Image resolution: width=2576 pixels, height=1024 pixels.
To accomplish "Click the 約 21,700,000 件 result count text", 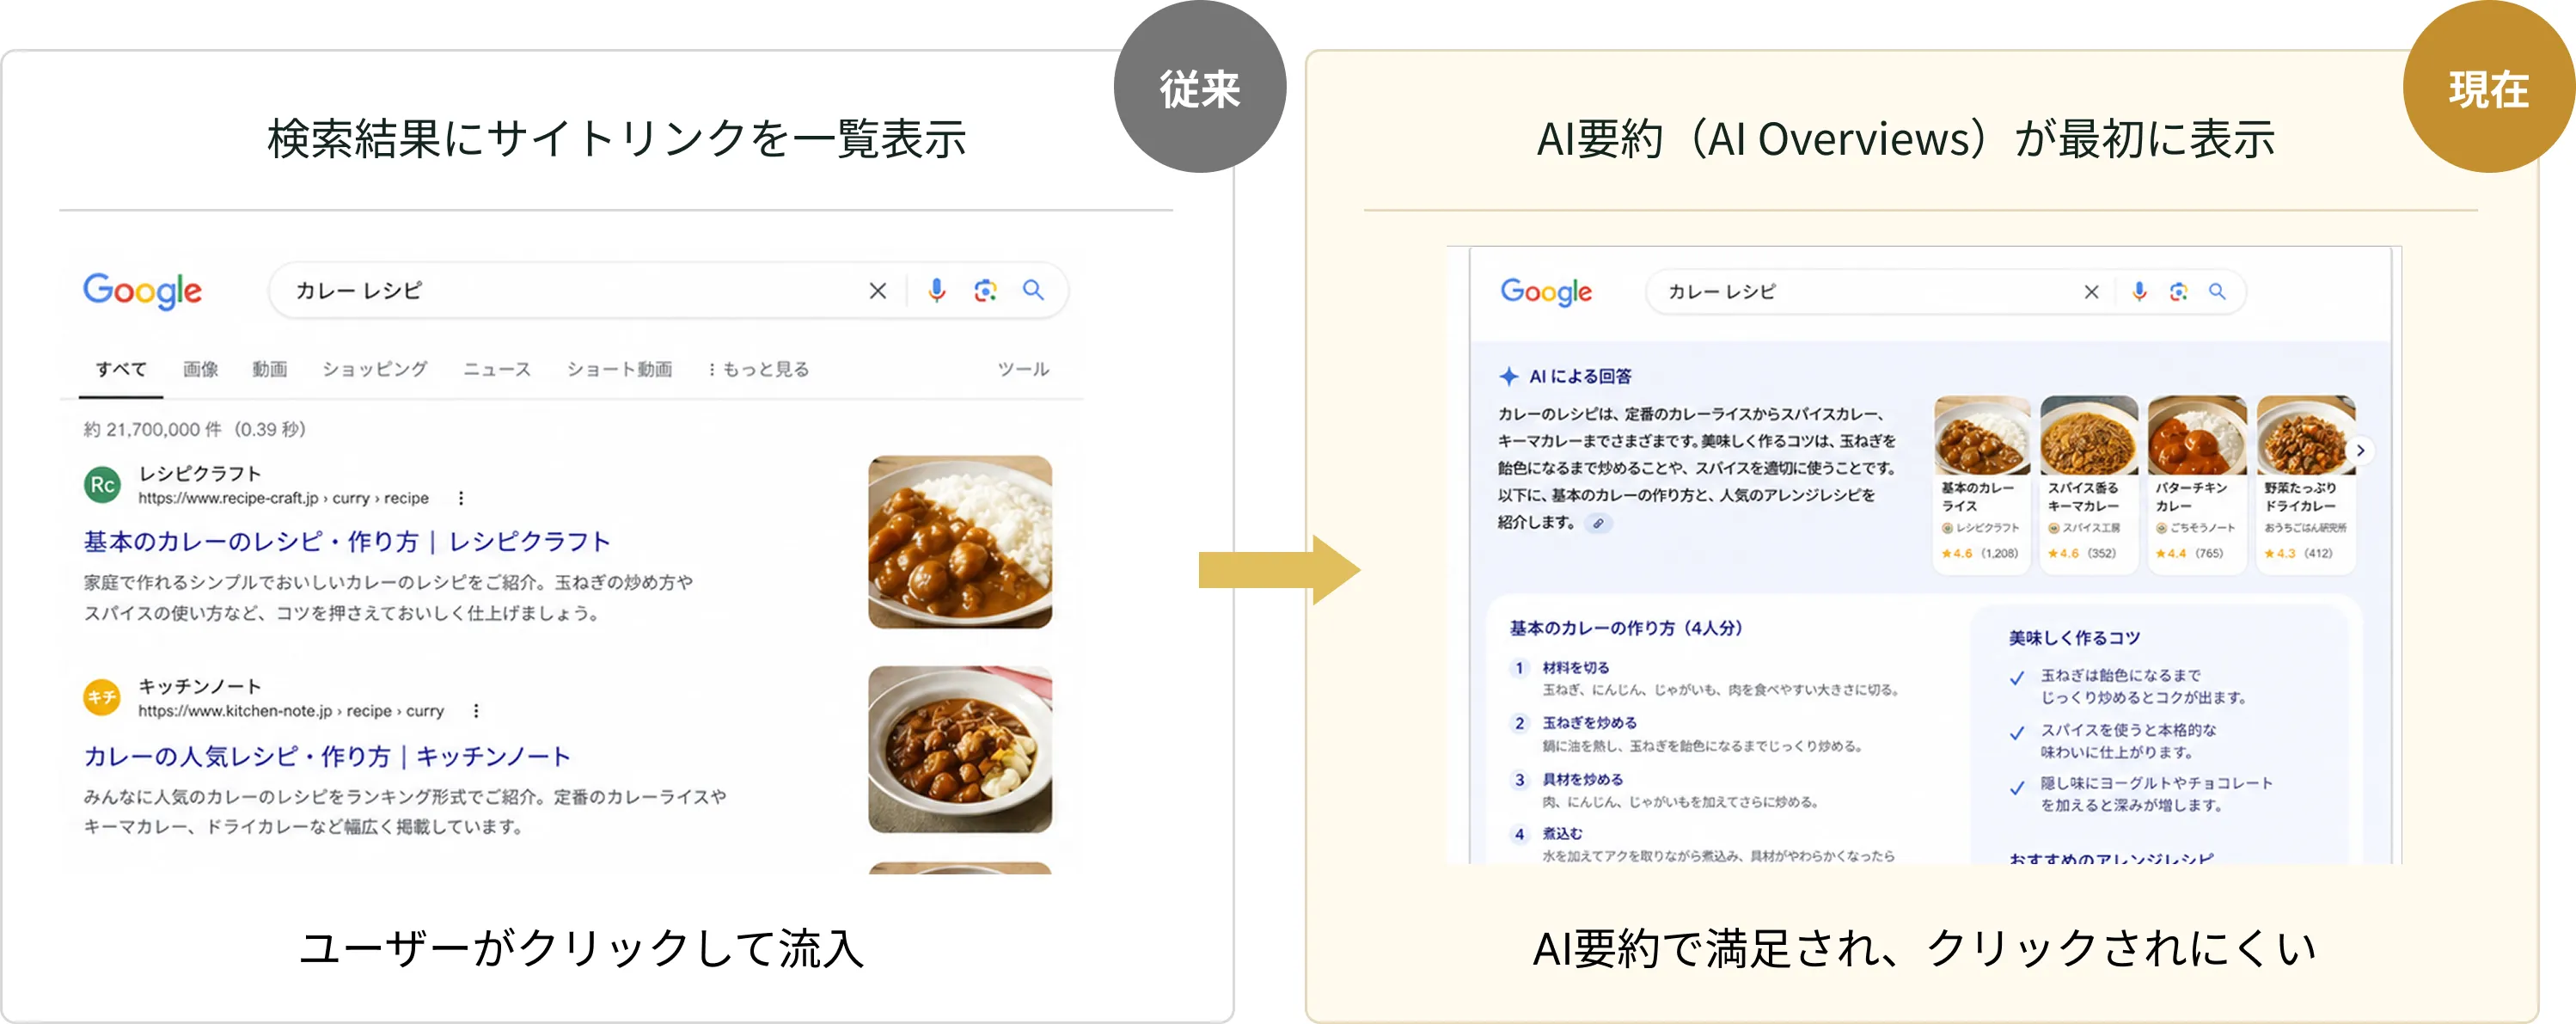I will coord(194,429).
